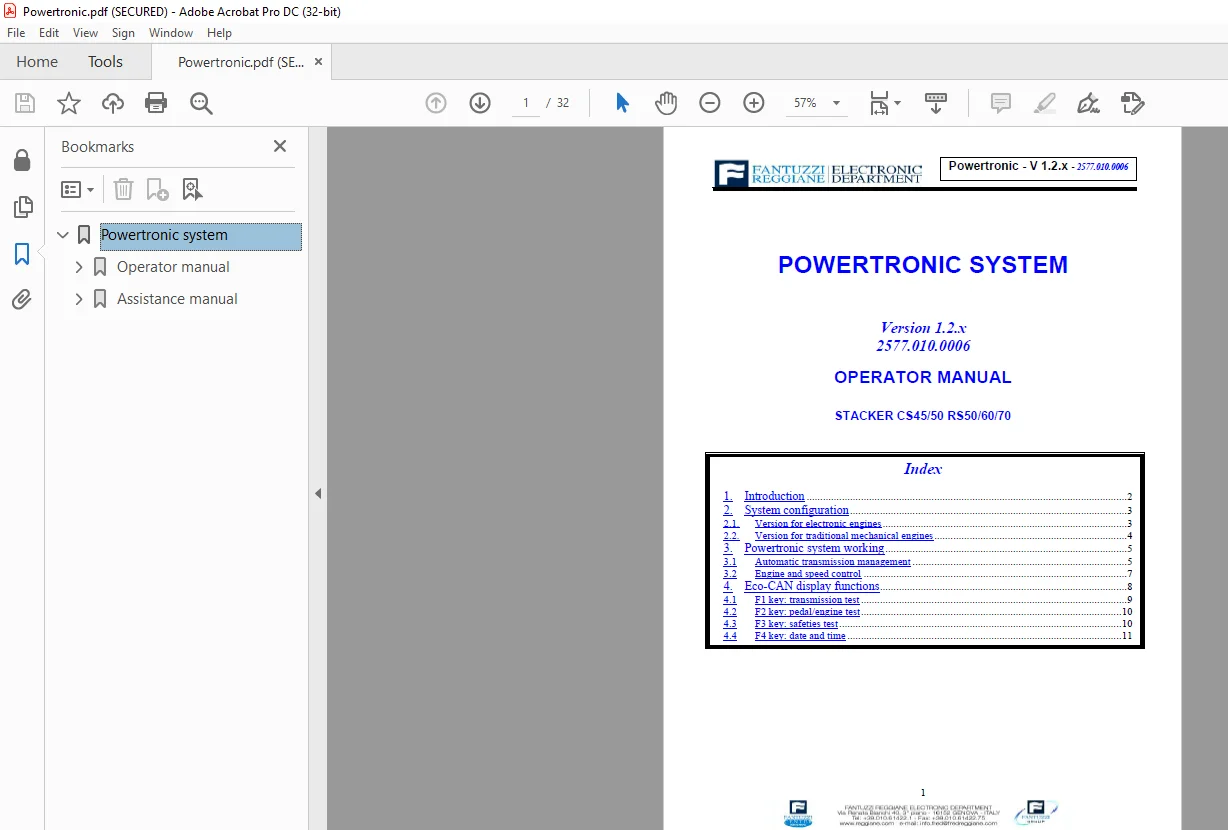This screenshot has height=830, width=1228.
Task: Show the page thumbnails panel
Action: tap(22, 207)
